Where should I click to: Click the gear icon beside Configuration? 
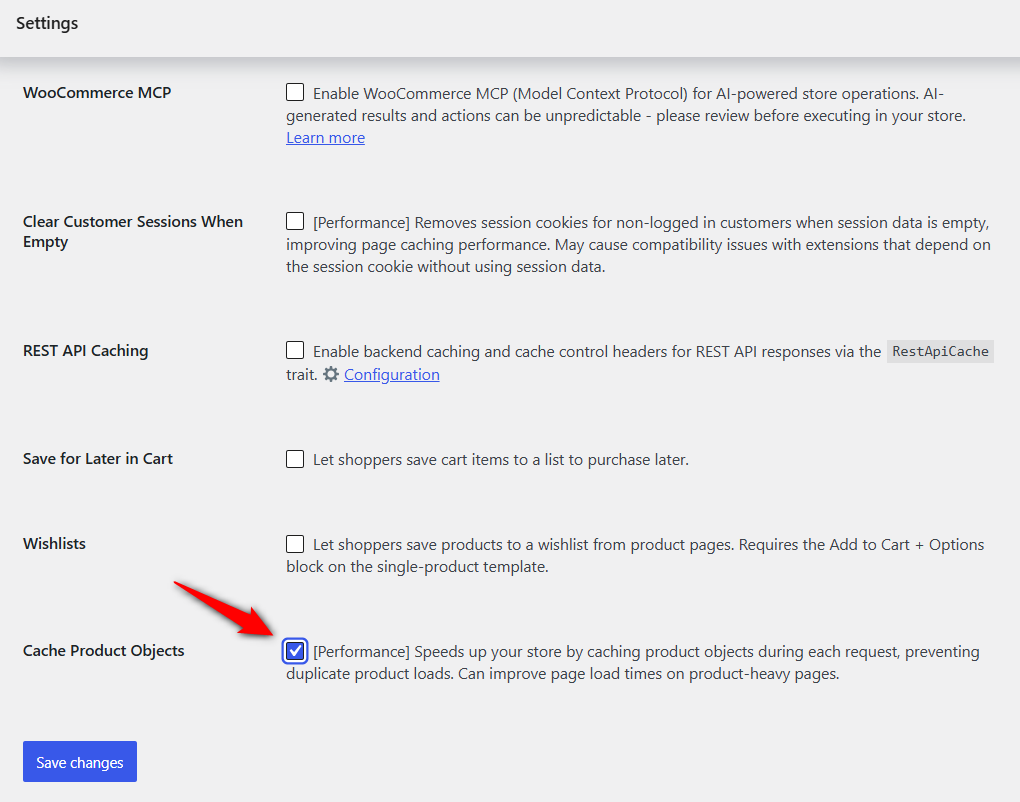tap(331, 374)
